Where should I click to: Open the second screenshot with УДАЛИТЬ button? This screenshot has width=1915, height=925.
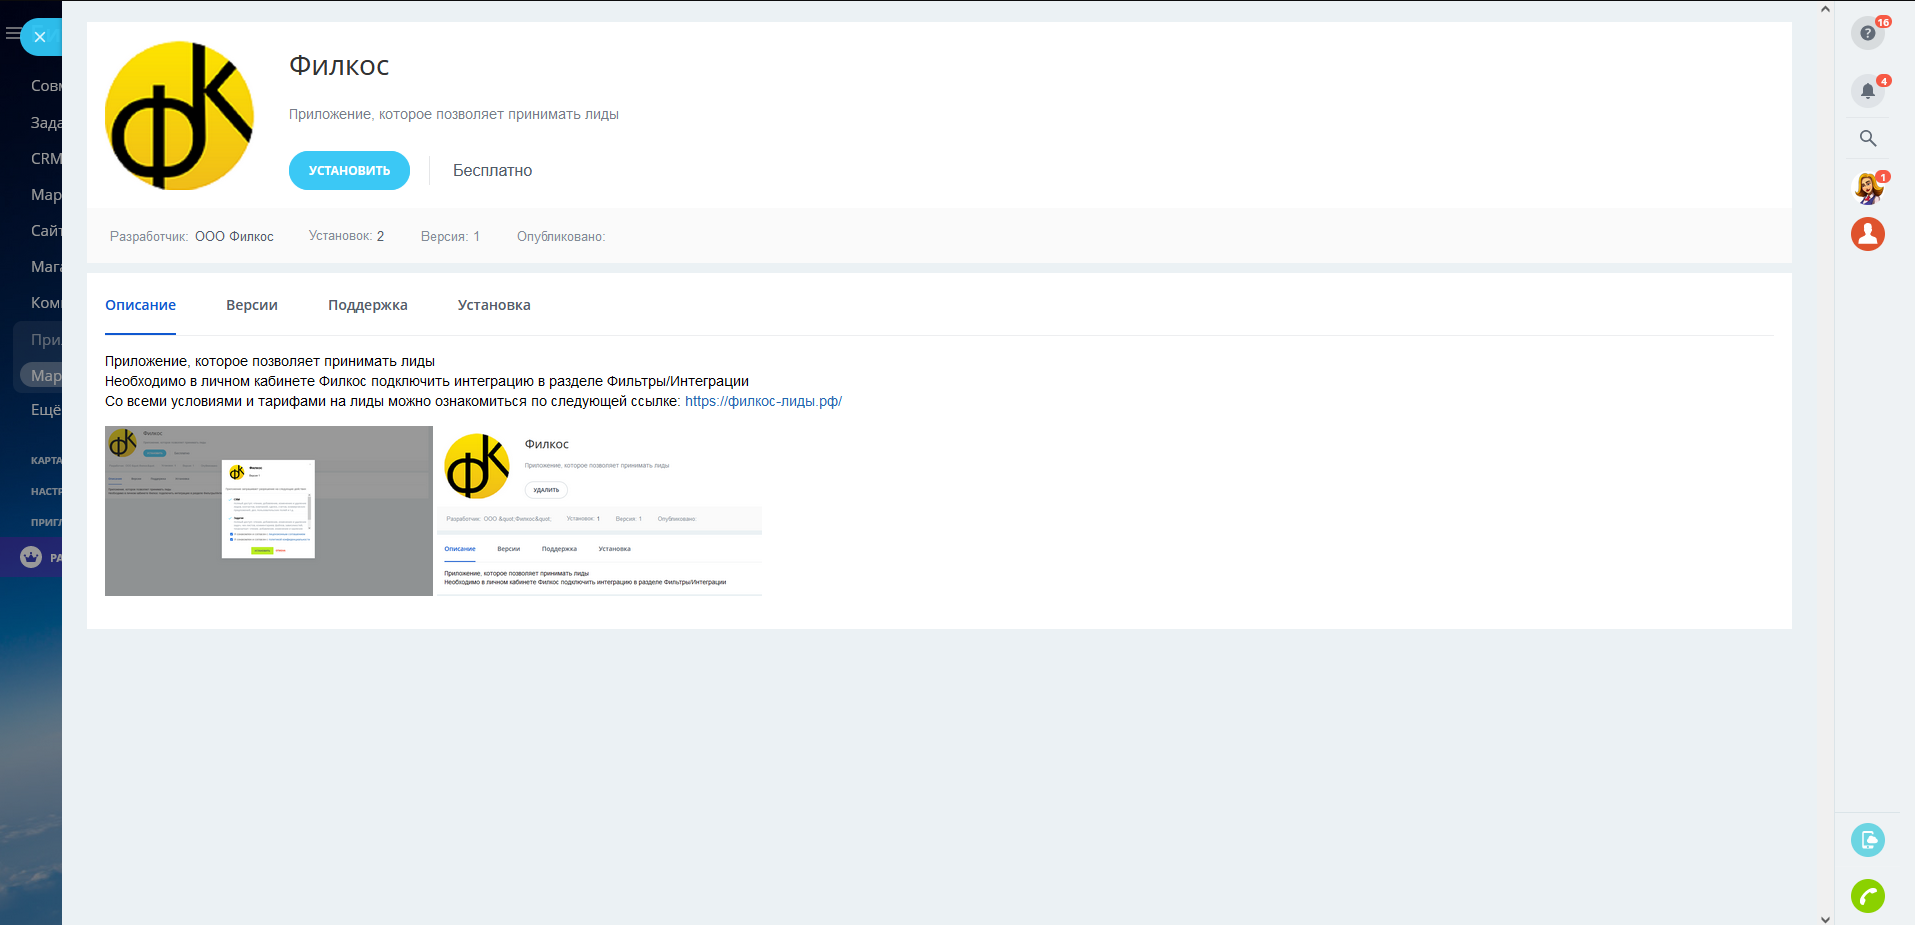point(600,511)
